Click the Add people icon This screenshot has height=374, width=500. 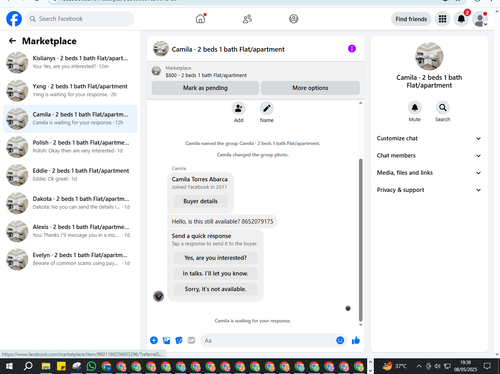(x=239, y=108)
